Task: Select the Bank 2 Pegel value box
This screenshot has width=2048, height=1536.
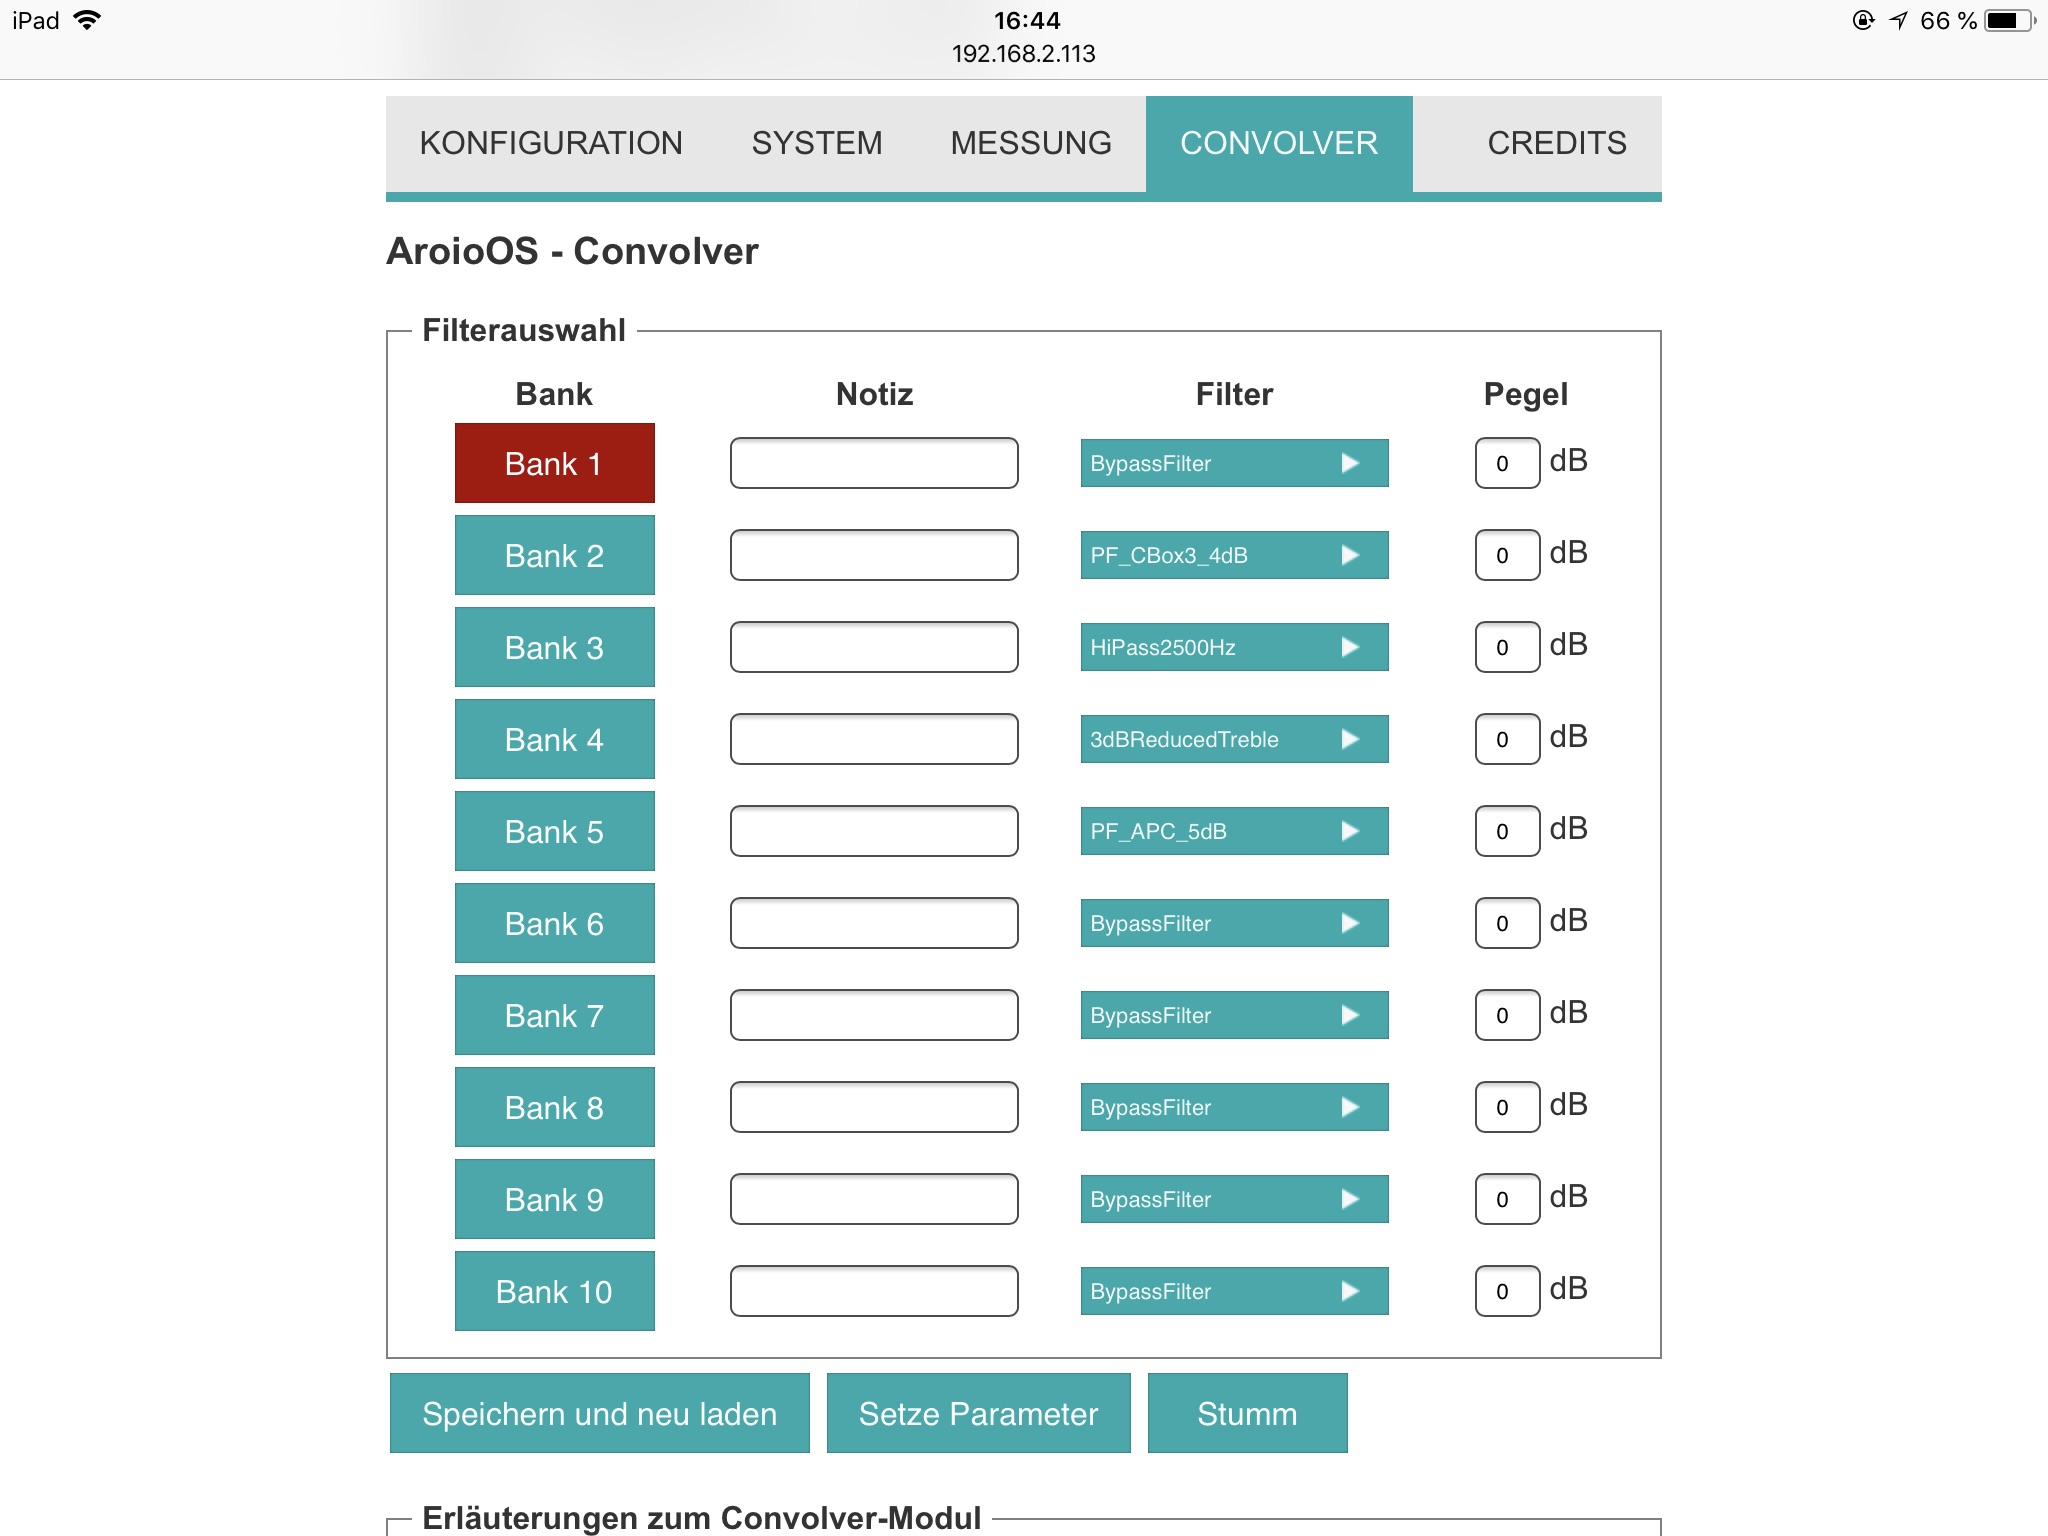Action: tap(1507, 555)
